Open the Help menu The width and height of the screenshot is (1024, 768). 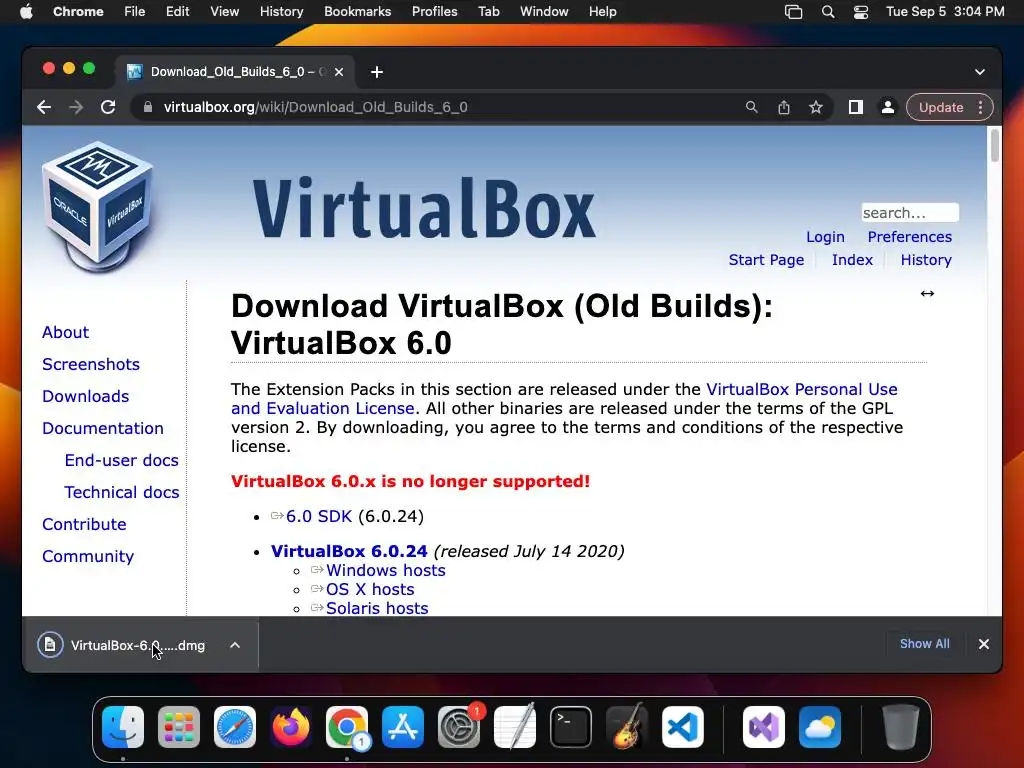(602, 12)
